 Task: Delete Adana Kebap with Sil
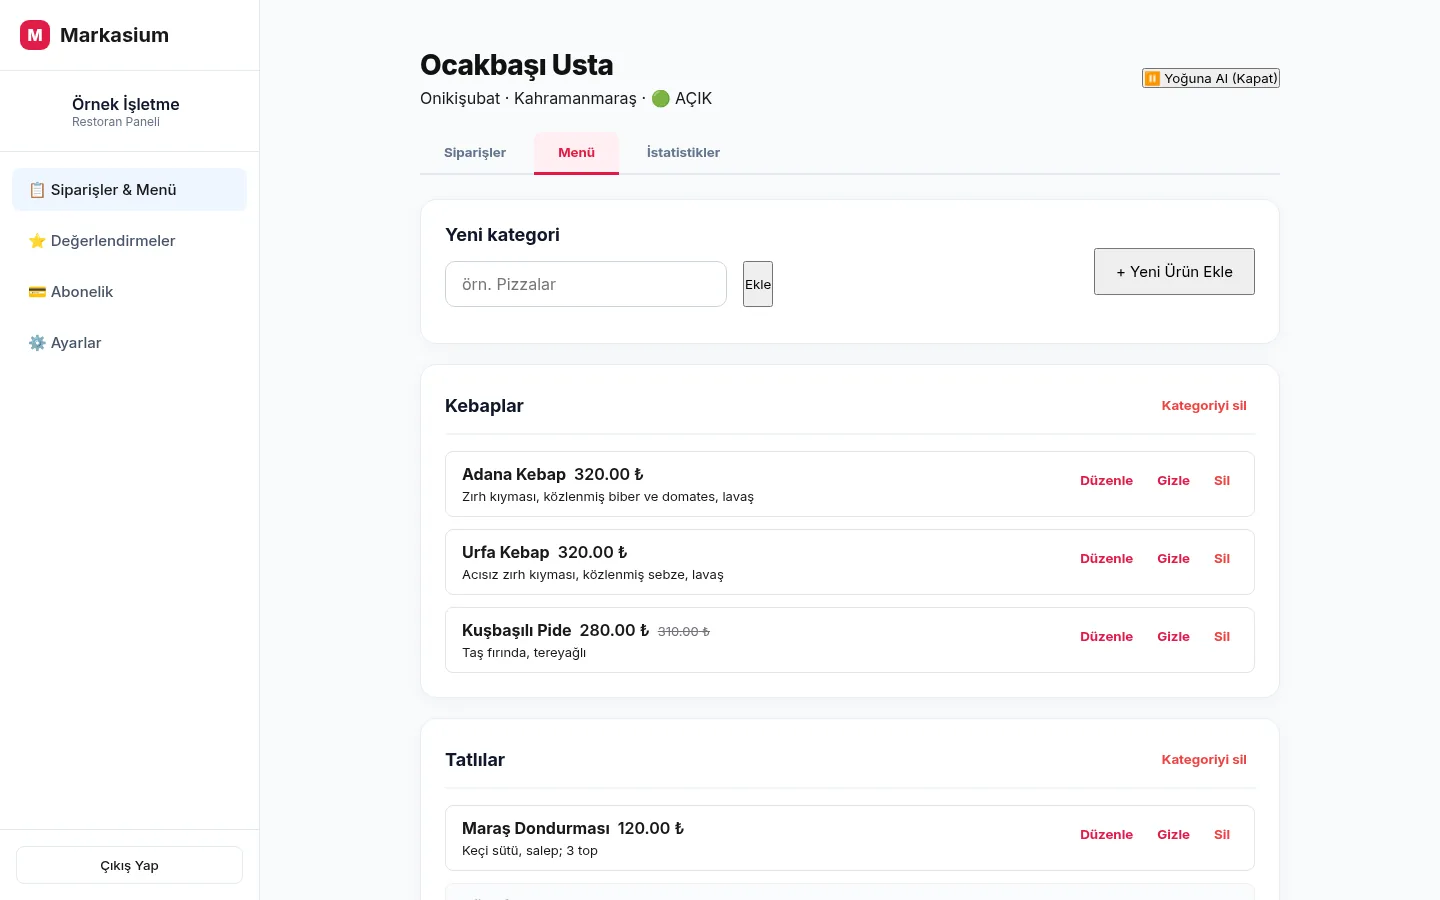tap(1222, 481)
